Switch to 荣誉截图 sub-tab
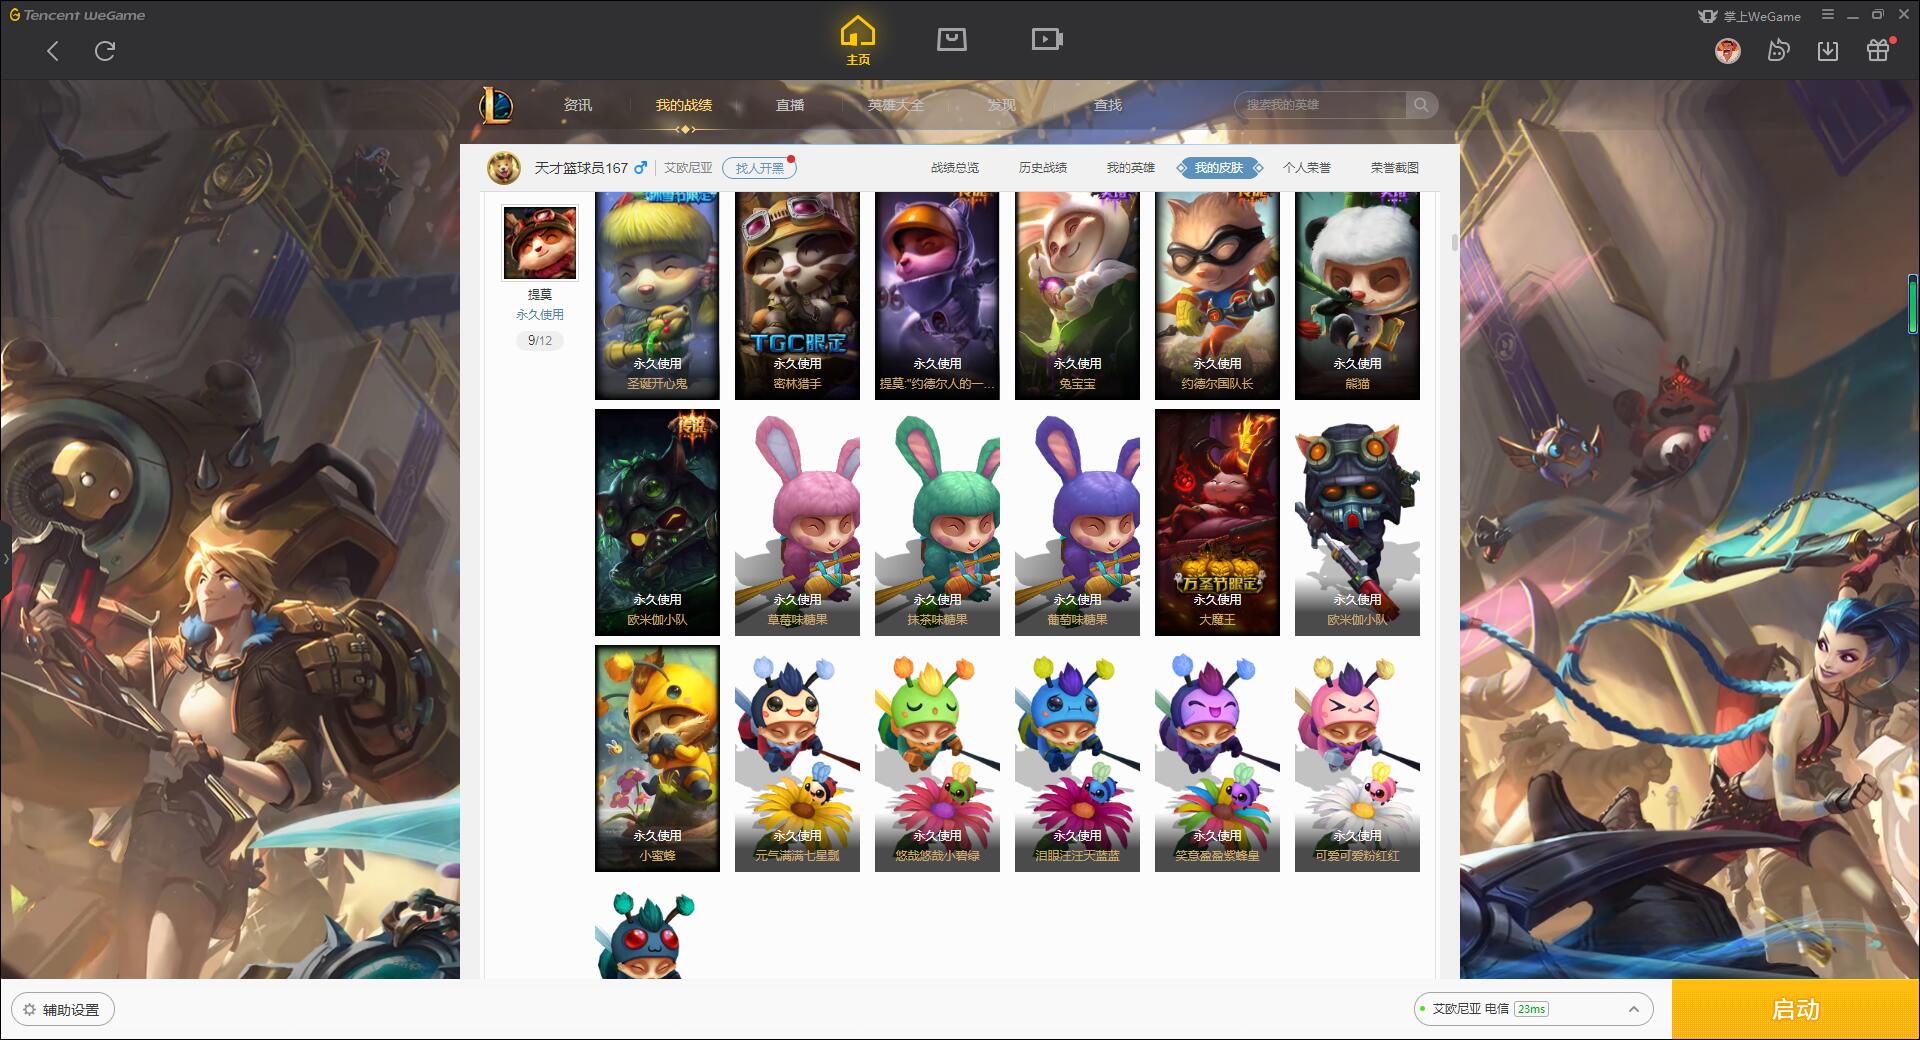The height and width of the screenshot is (1040, 1920). 1395,168
